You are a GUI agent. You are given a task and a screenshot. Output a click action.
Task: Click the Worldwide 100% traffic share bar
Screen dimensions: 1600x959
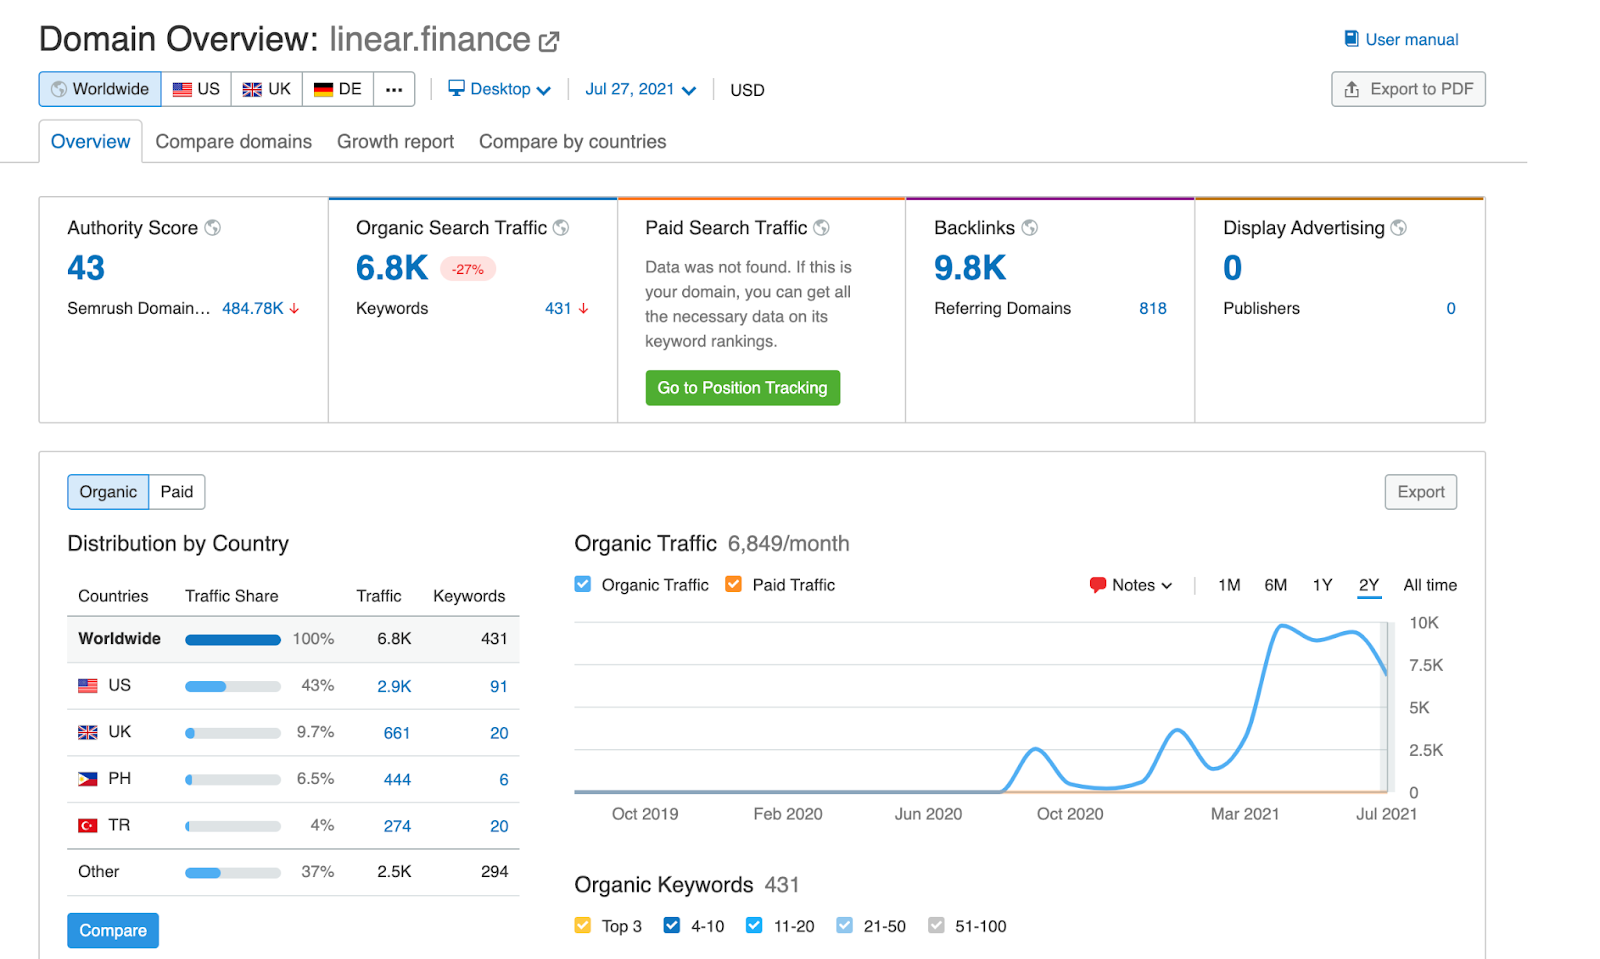(x=233, y=640)
